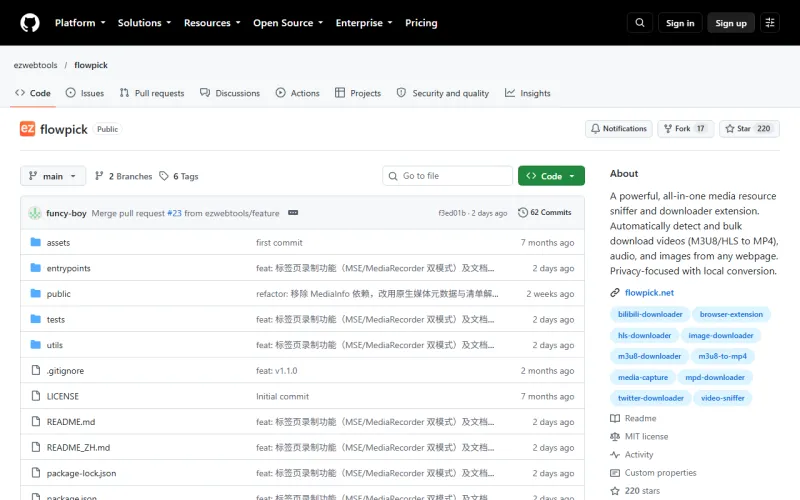
Task: Select the video-sniffer topic tag
Action: (722, 398)
